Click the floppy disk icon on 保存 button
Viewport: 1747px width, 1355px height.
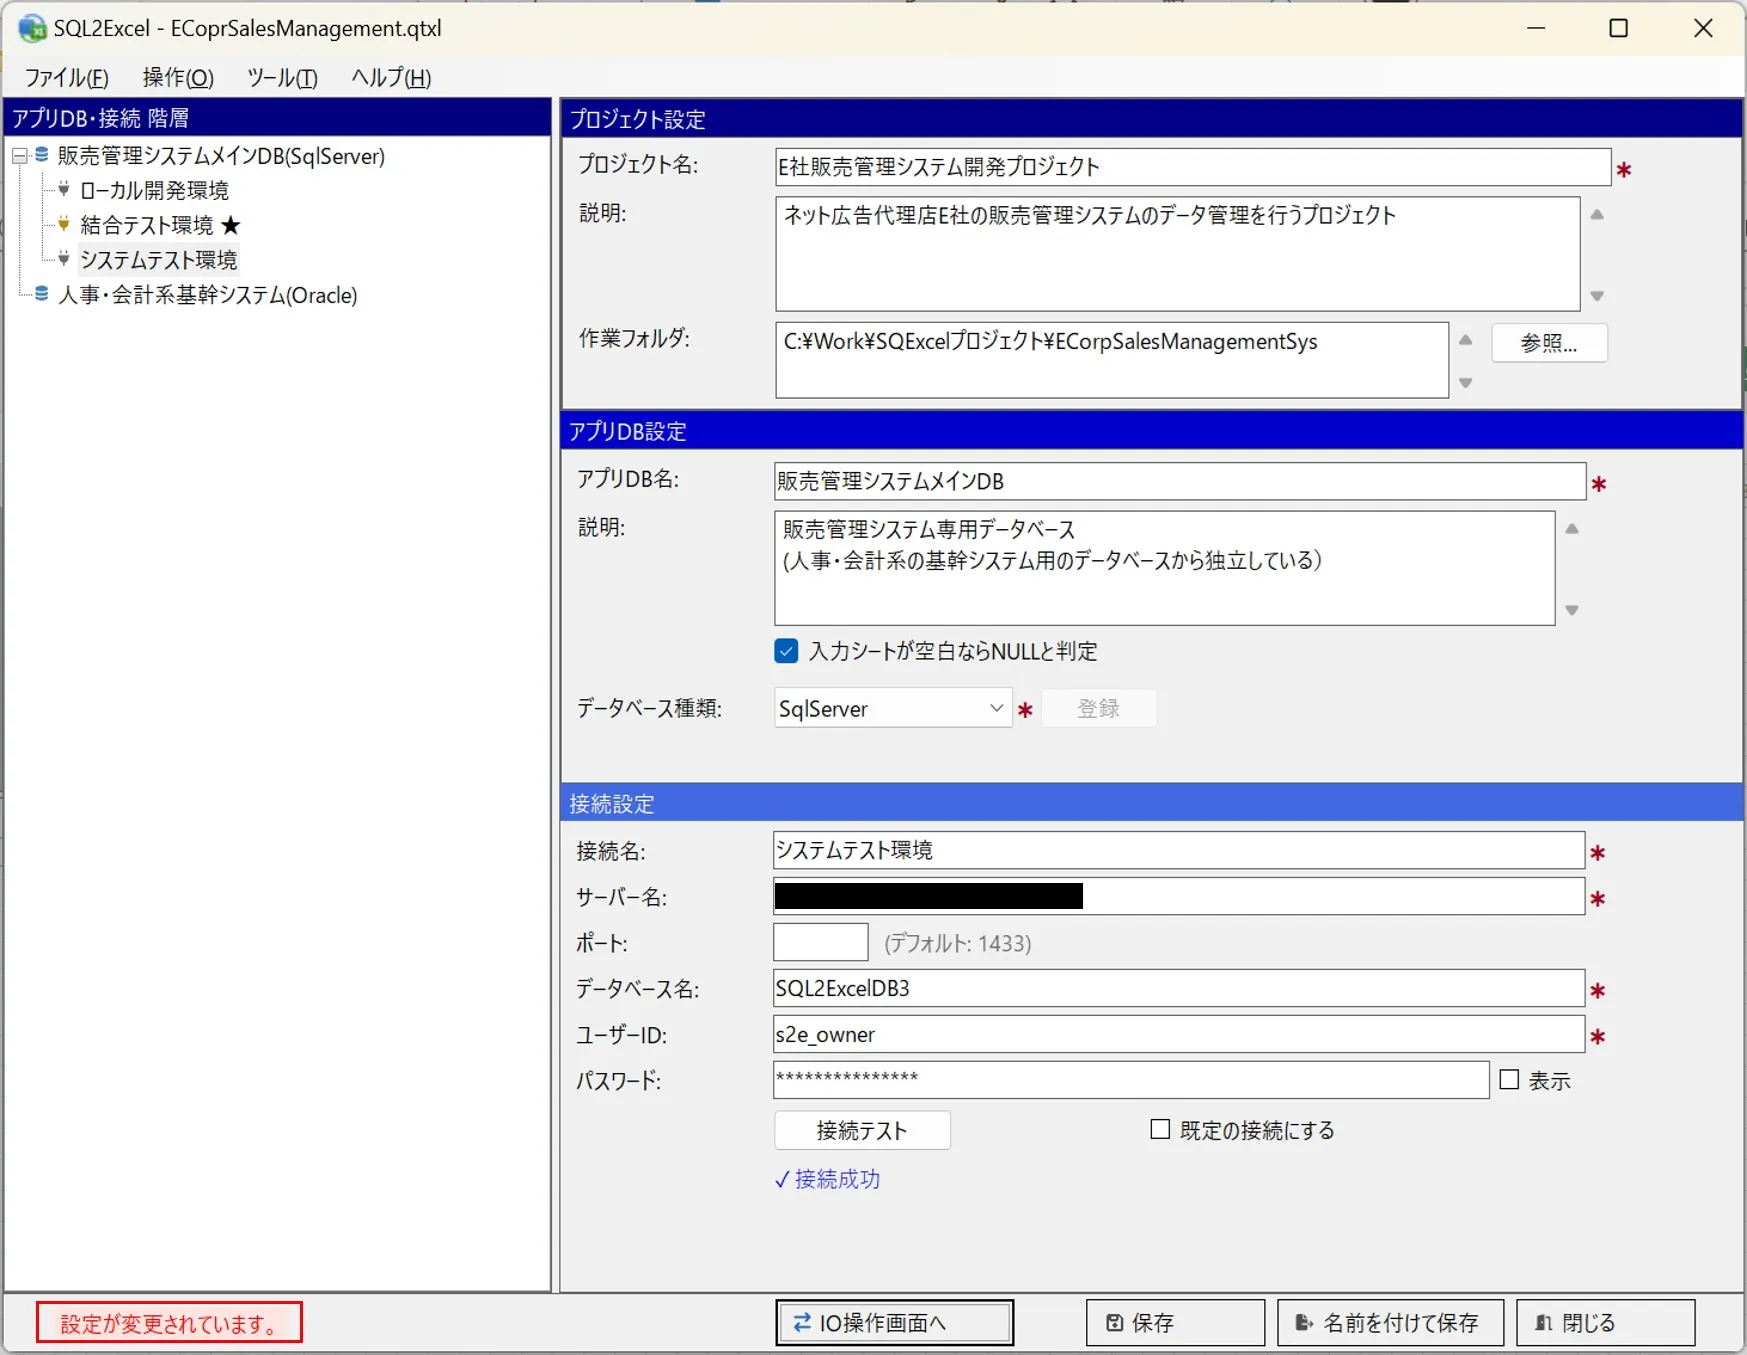[1115, 1323]
